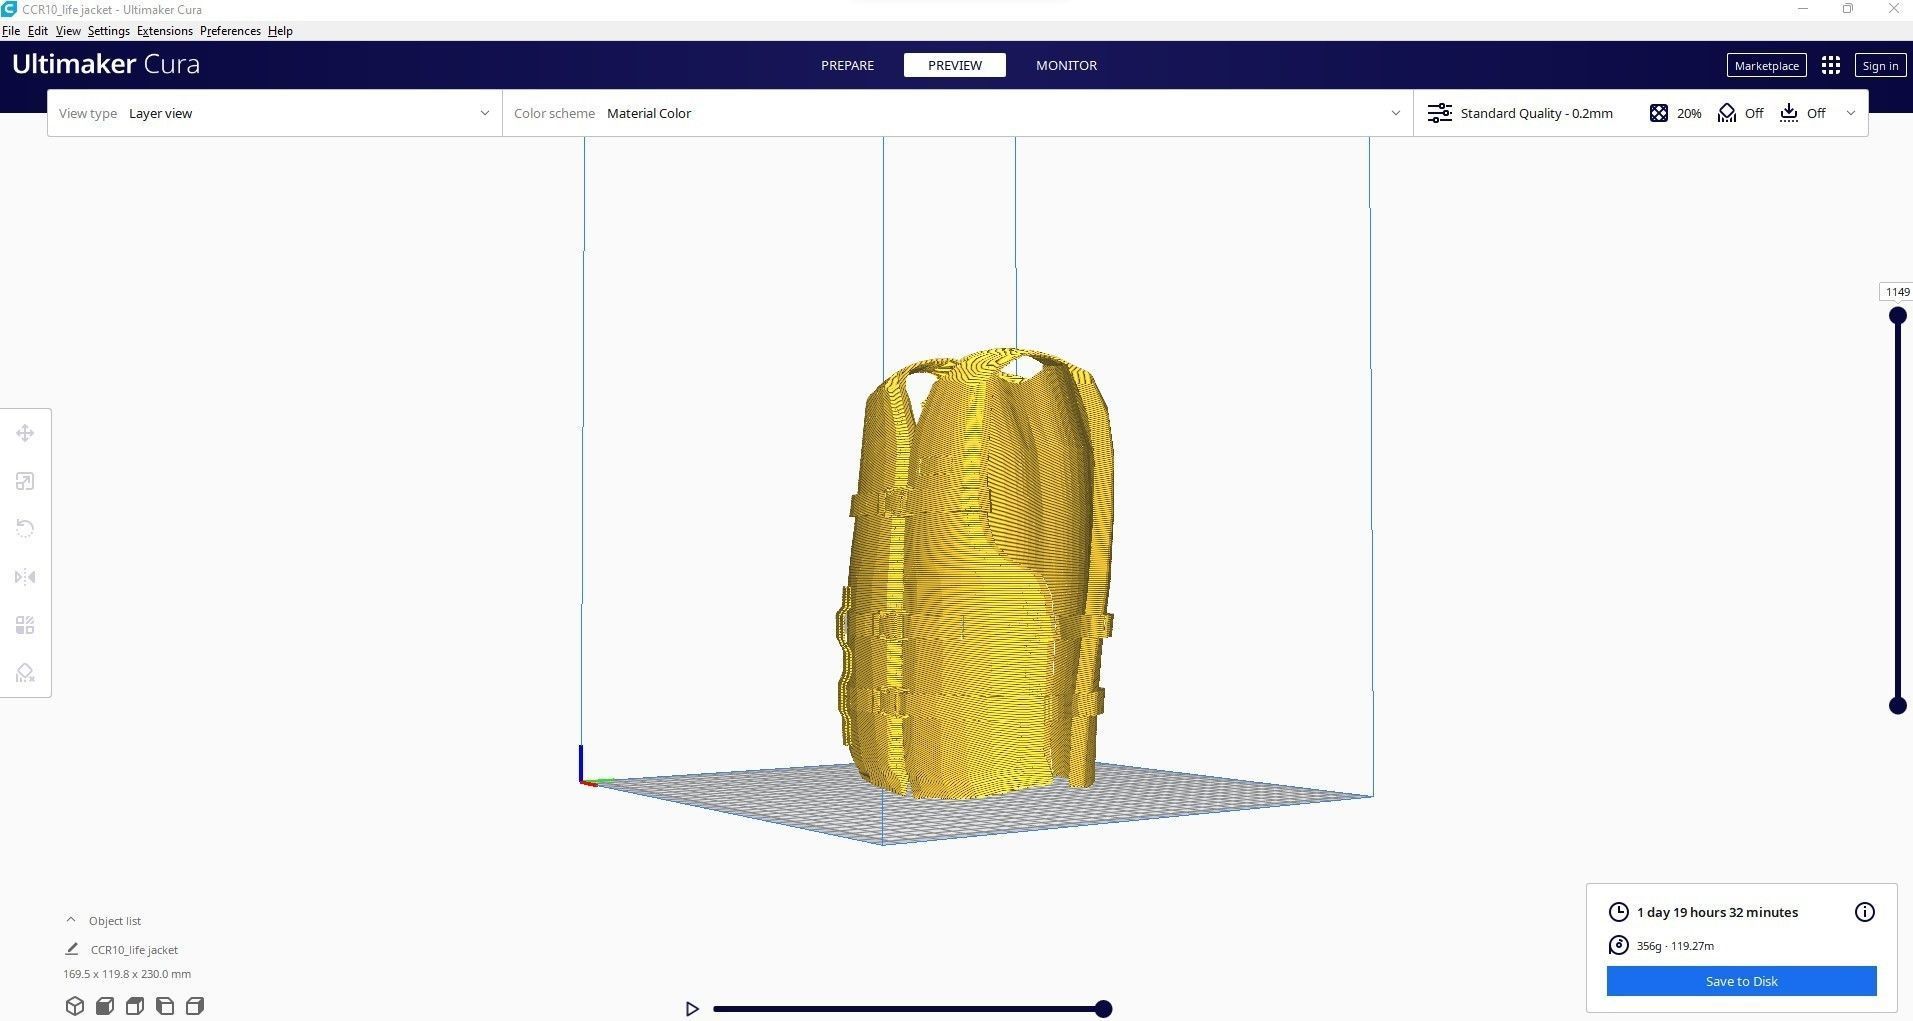This screenshot has height=1021, width=1913.
Task: Switch to the PREVIEW stage
Action: click(x=955, y=65)
